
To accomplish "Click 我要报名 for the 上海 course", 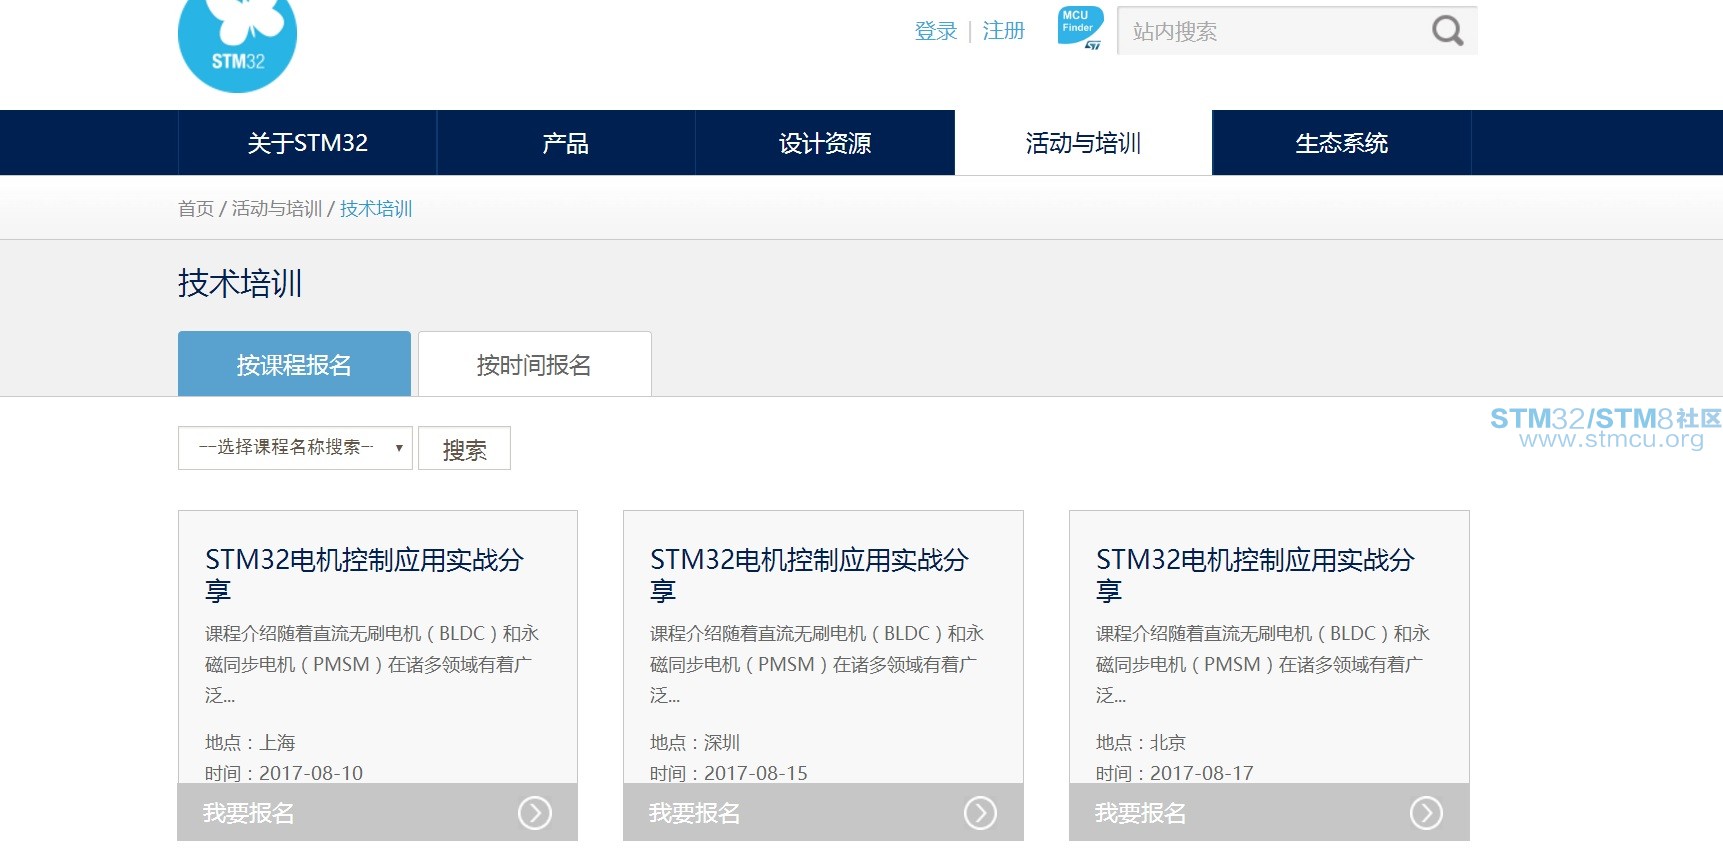I will (378, 812).
